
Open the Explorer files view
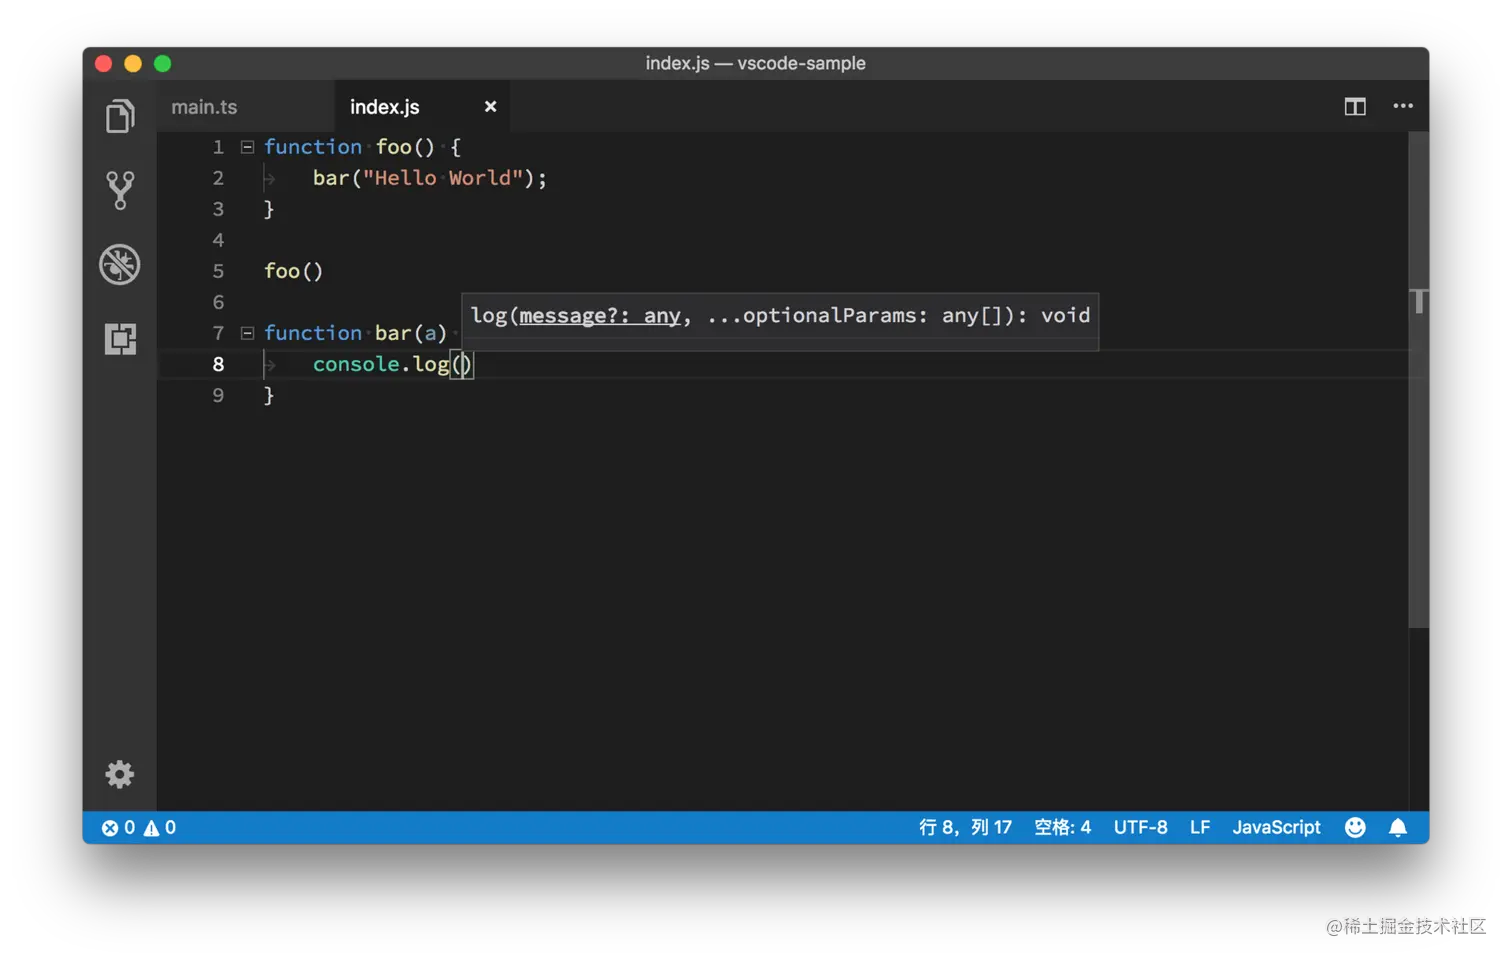coord(120,116)
